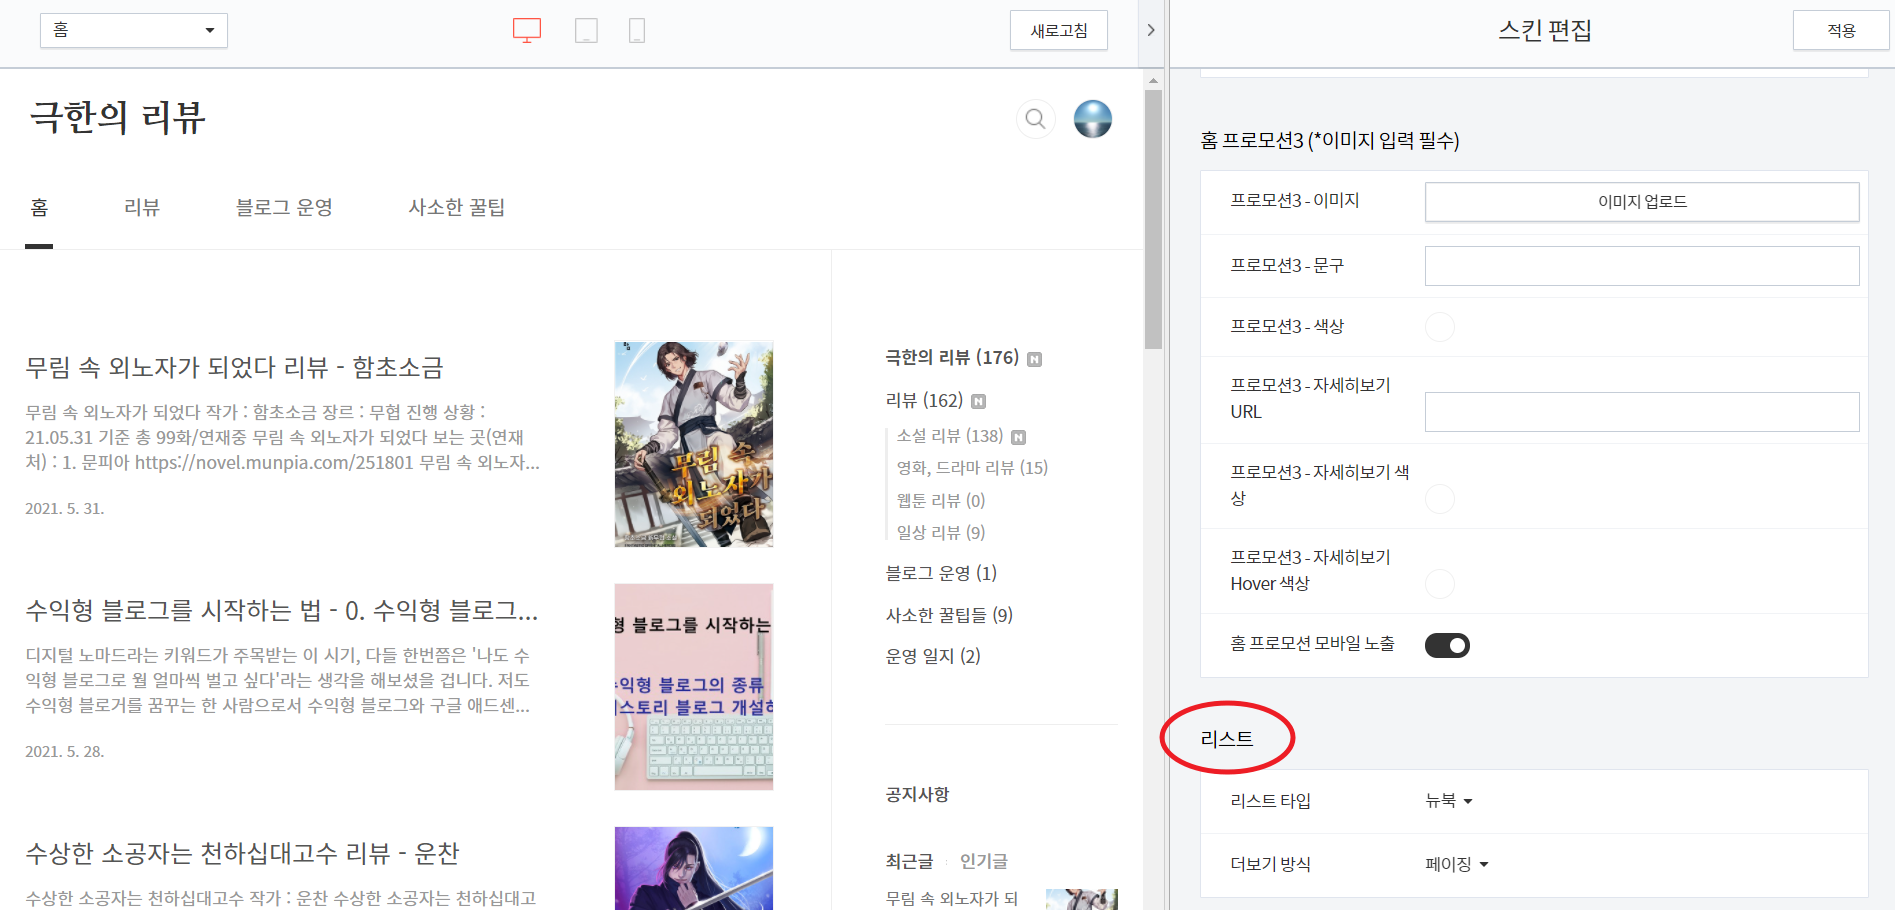Click the 새로고침 button

1059,30
